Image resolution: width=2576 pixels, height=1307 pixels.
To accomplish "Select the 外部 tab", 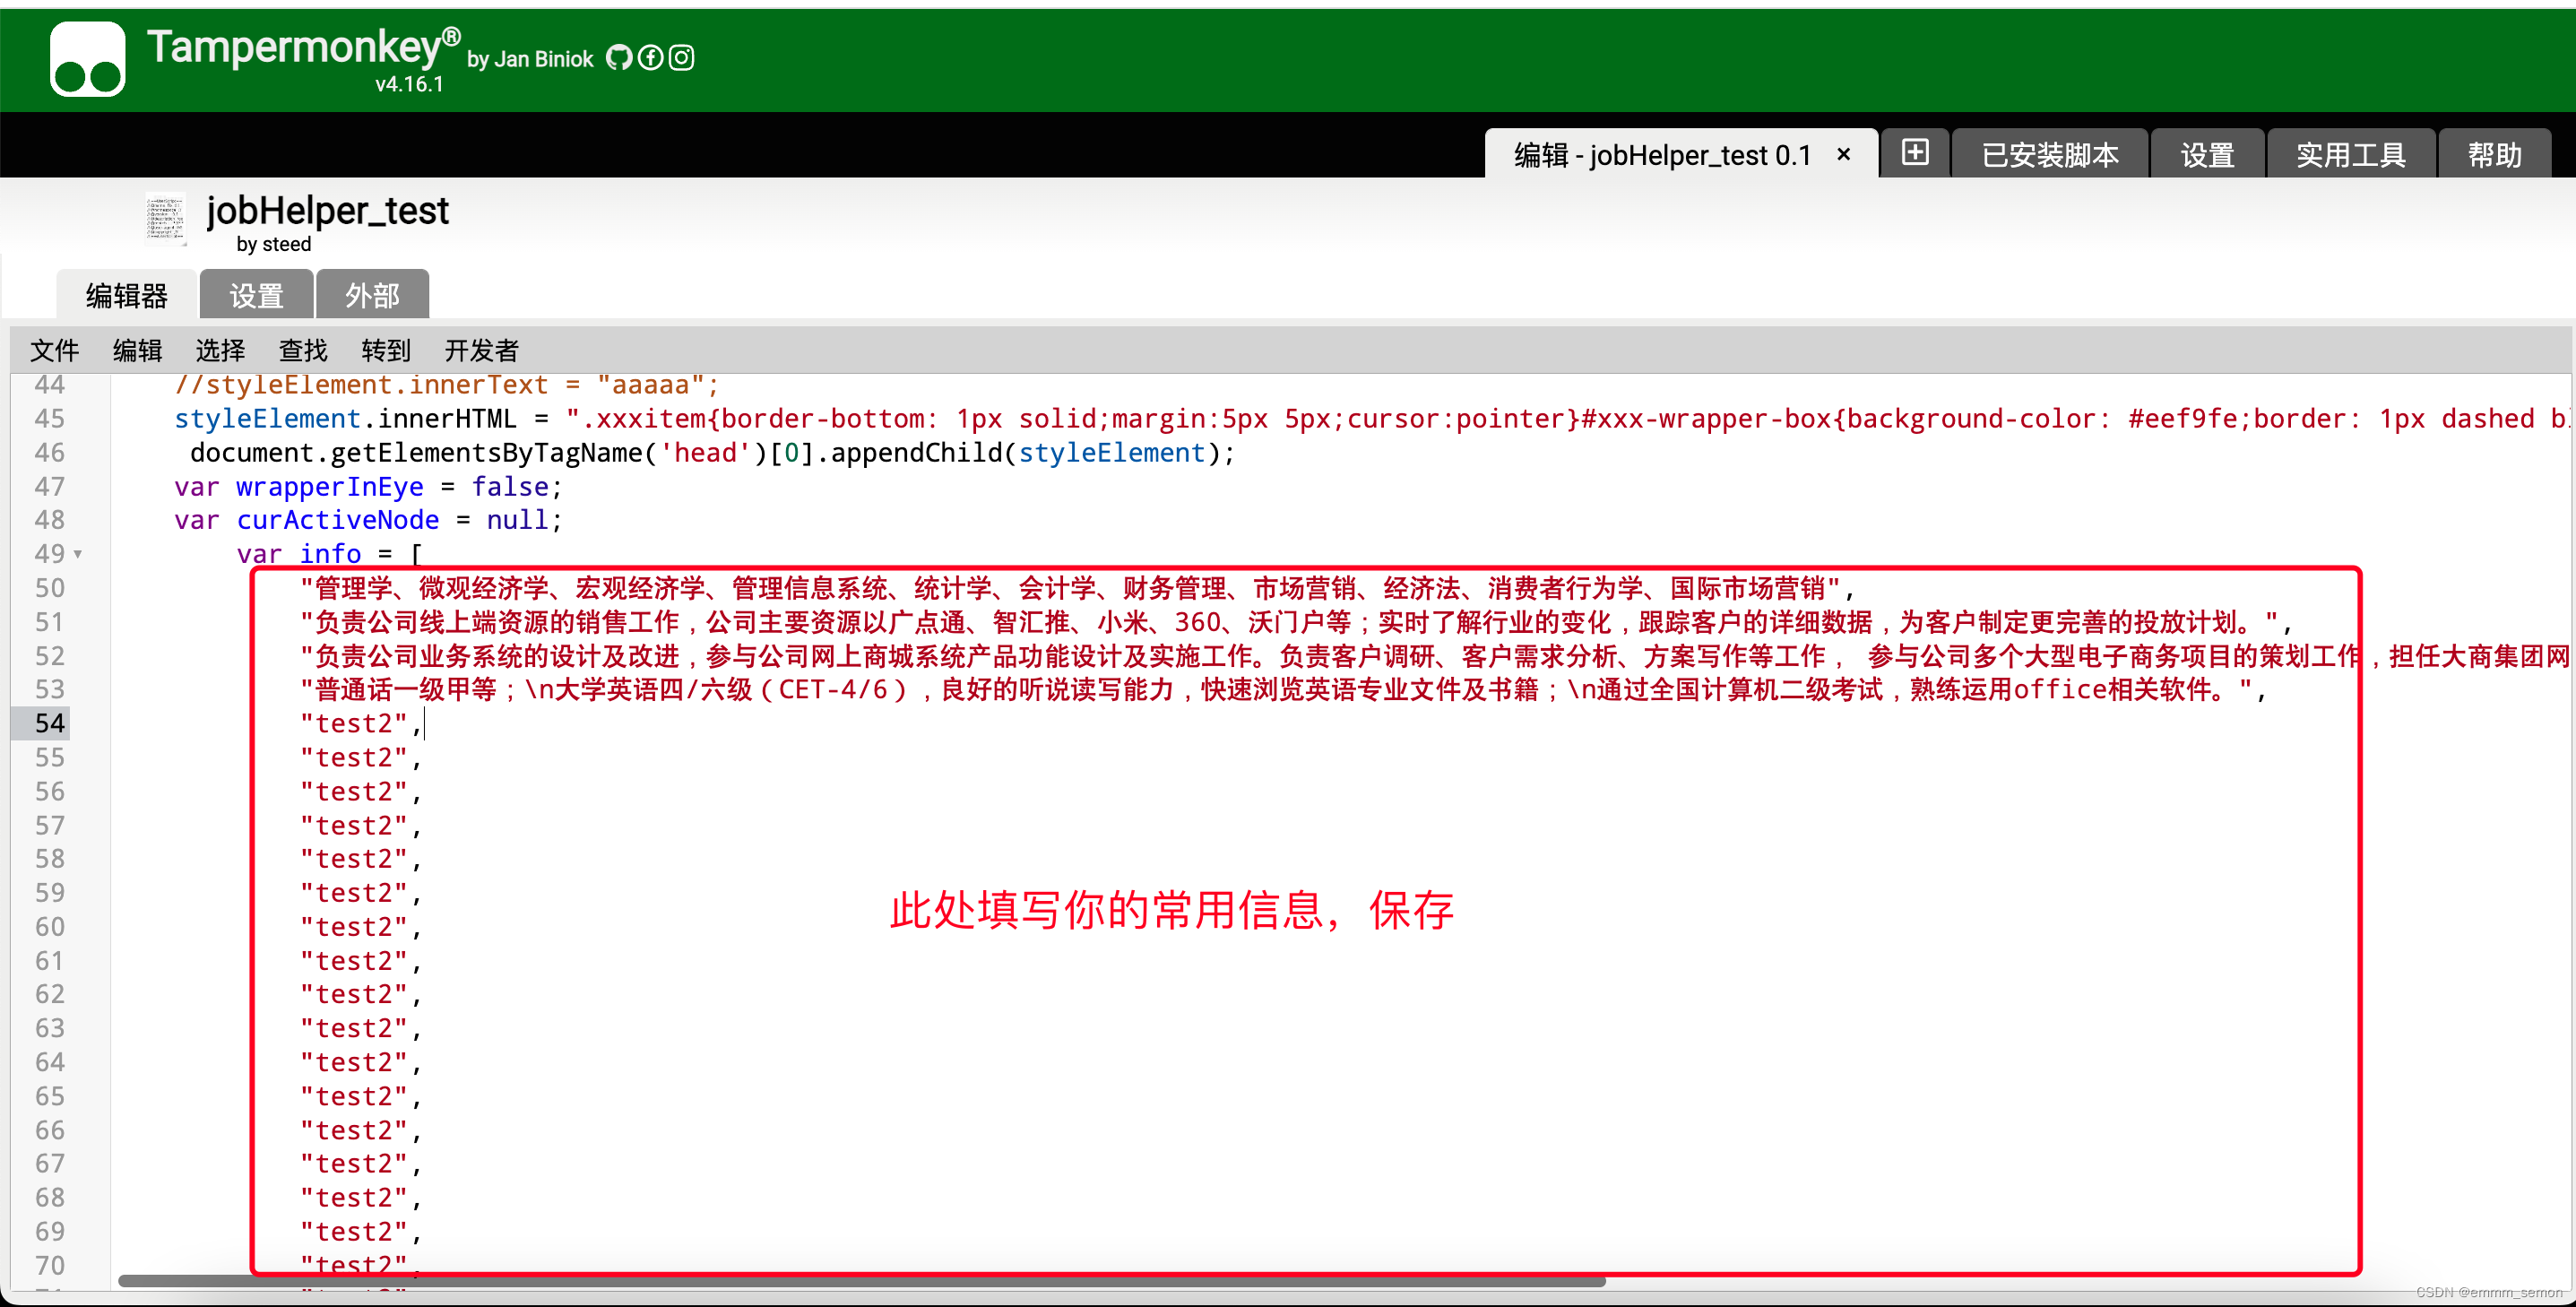I will coord(372,295).
